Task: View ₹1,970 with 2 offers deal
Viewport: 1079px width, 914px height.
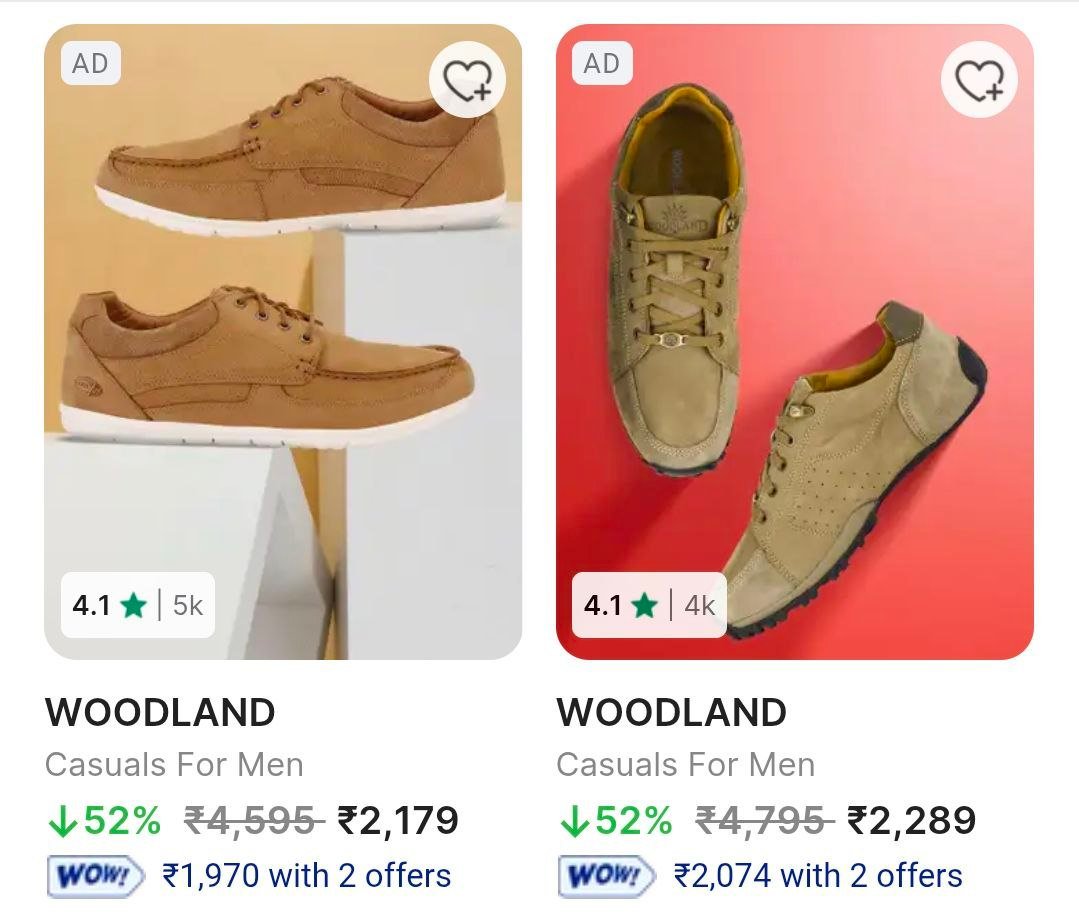Action: [x=306, y=876]
